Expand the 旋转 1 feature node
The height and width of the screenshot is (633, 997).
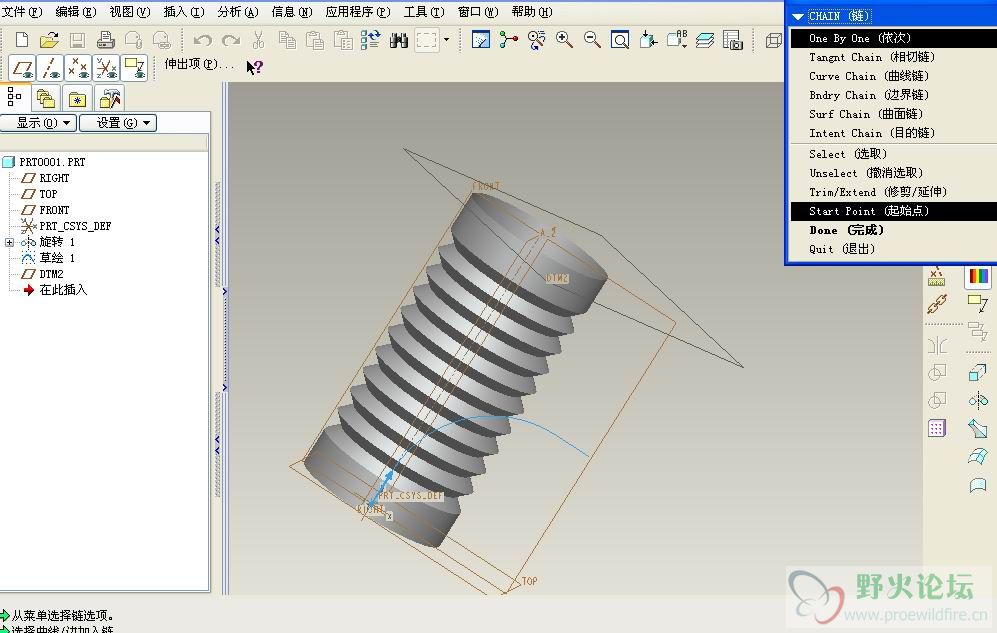click(10, 242)
